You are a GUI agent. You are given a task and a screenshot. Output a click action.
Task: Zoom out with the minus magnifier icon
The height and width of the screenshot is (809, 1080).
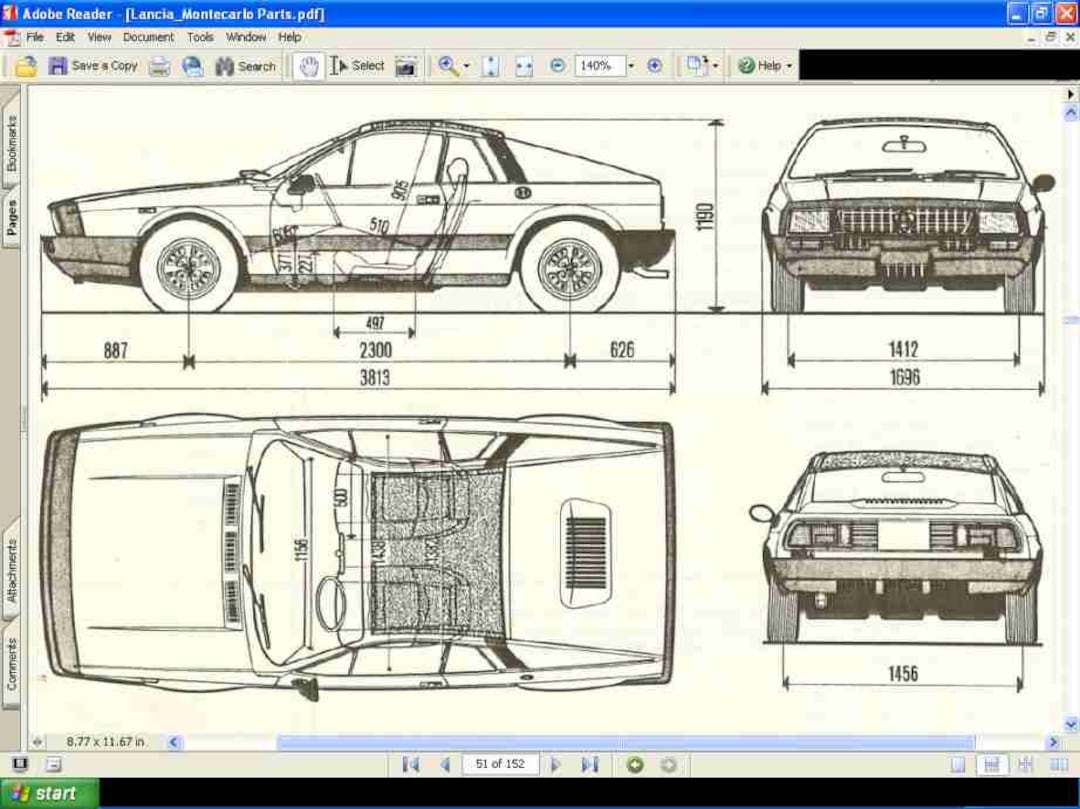point(557,66)
